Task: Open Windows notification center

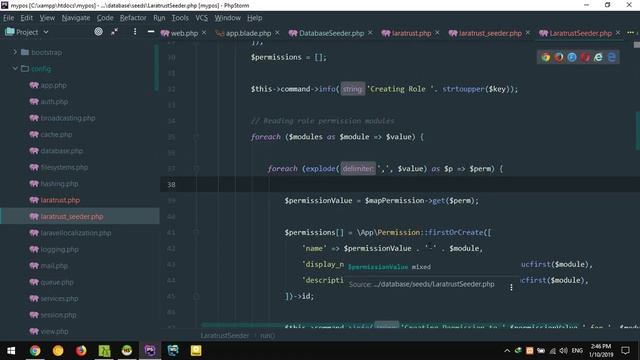Action: [625, 351]
